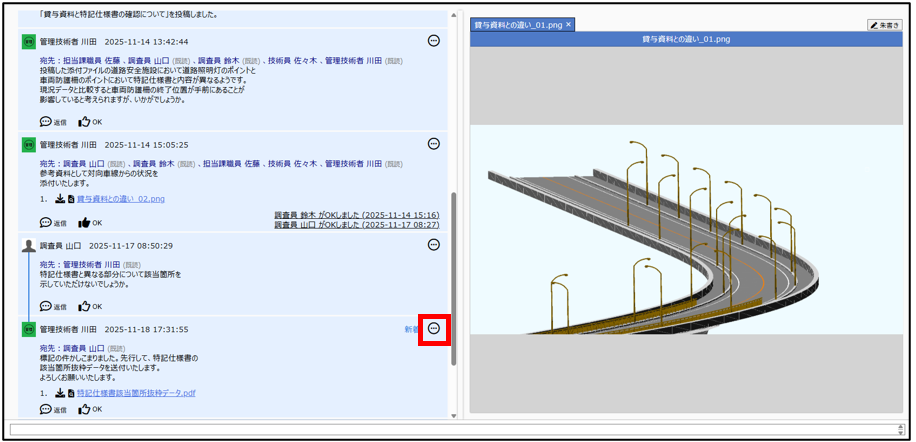
Task: Download the 特記仕様書該当箇所抜粋データ.pdf attachment
Action: 61,393
